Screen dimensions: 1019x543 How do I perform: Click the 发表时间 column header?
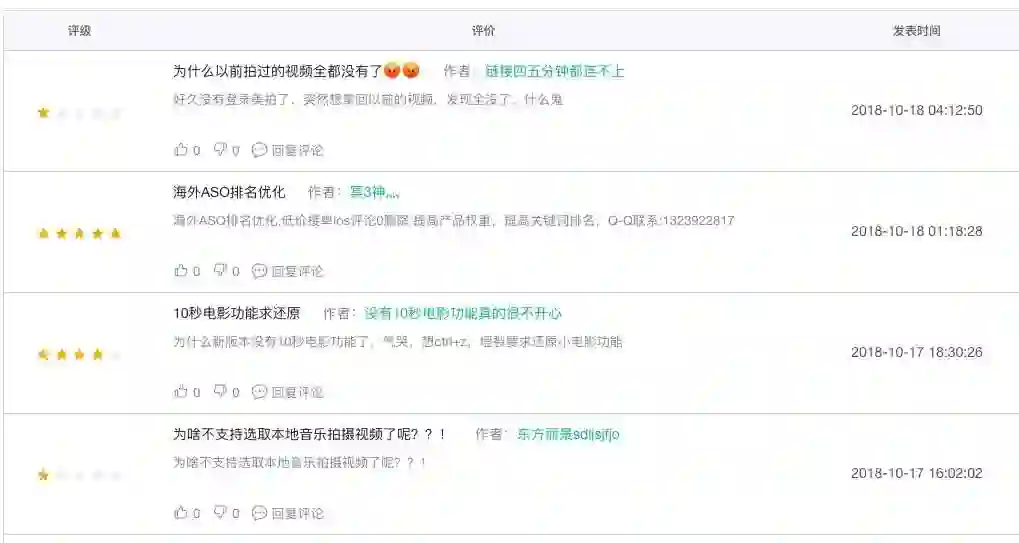point(916,31)
